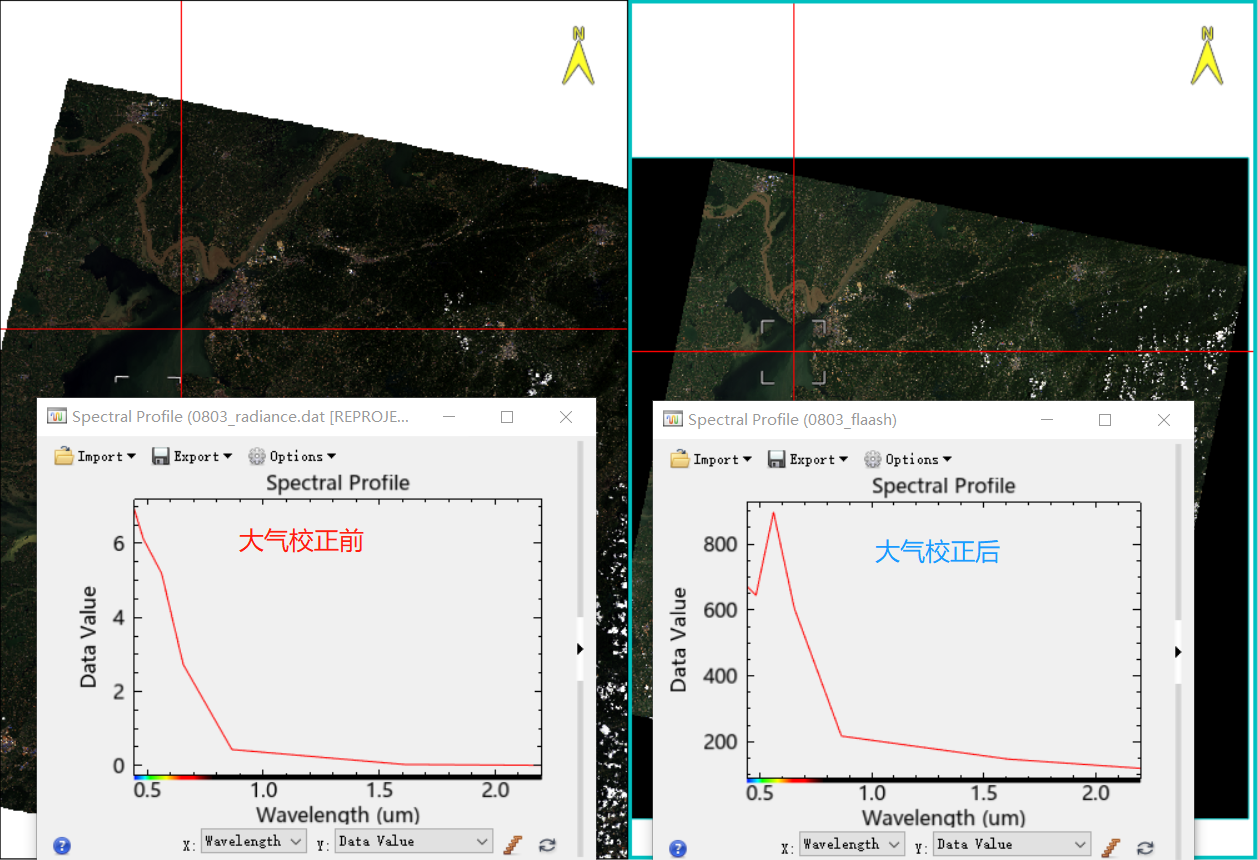1258x860 pixels.
Task: Click north arrow icon in right image view
Action: tap(1207, 56)
